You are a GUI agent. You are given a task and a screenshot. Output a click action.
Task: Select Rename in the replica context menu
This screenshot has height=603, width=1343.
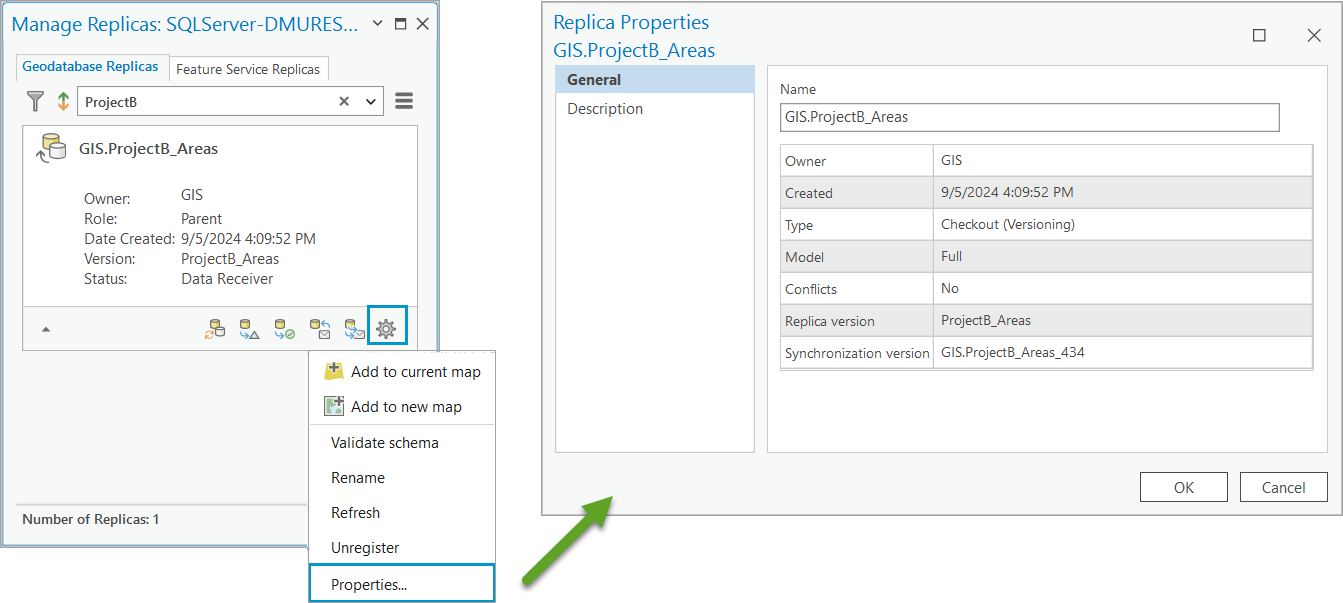pyautogui.click(x=355, y=477)
